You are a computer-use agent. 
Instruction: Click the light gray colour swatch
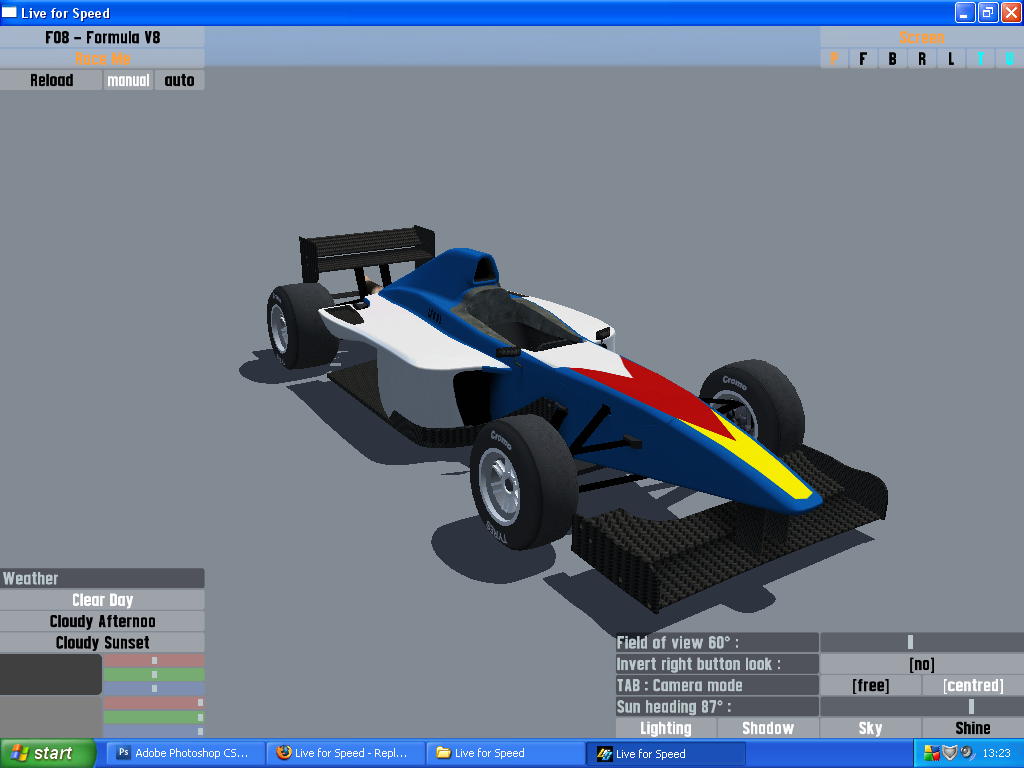coord(51,716)
